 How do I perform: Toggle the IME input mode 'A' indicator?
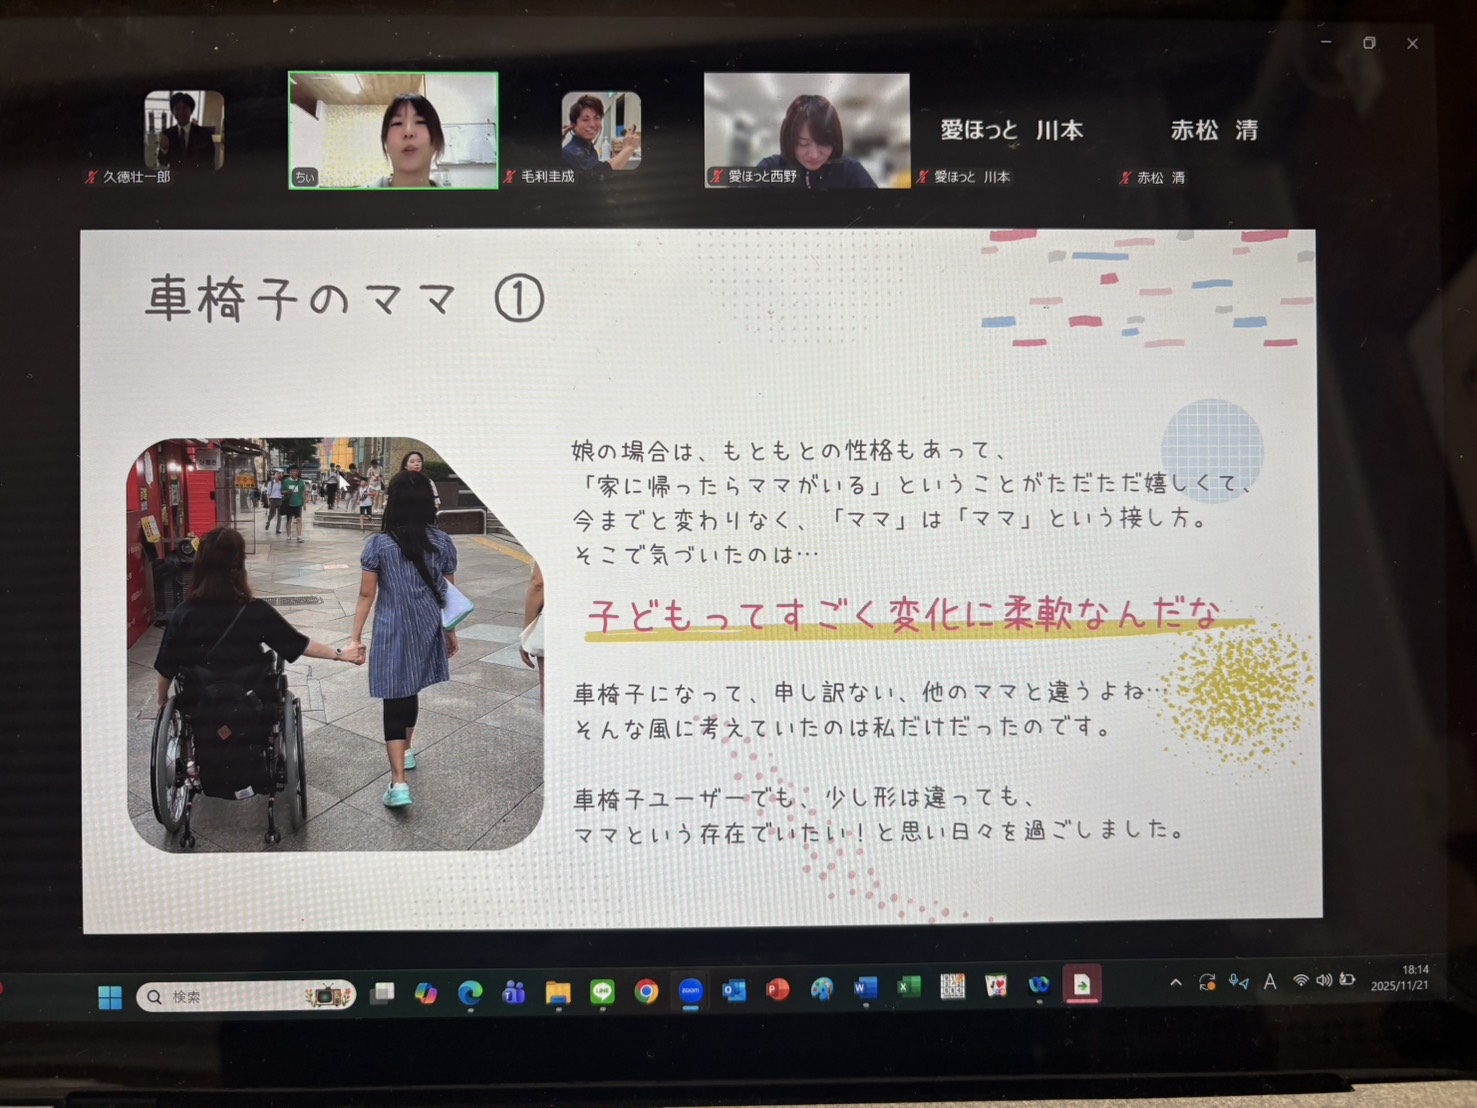pos(1270,982)
